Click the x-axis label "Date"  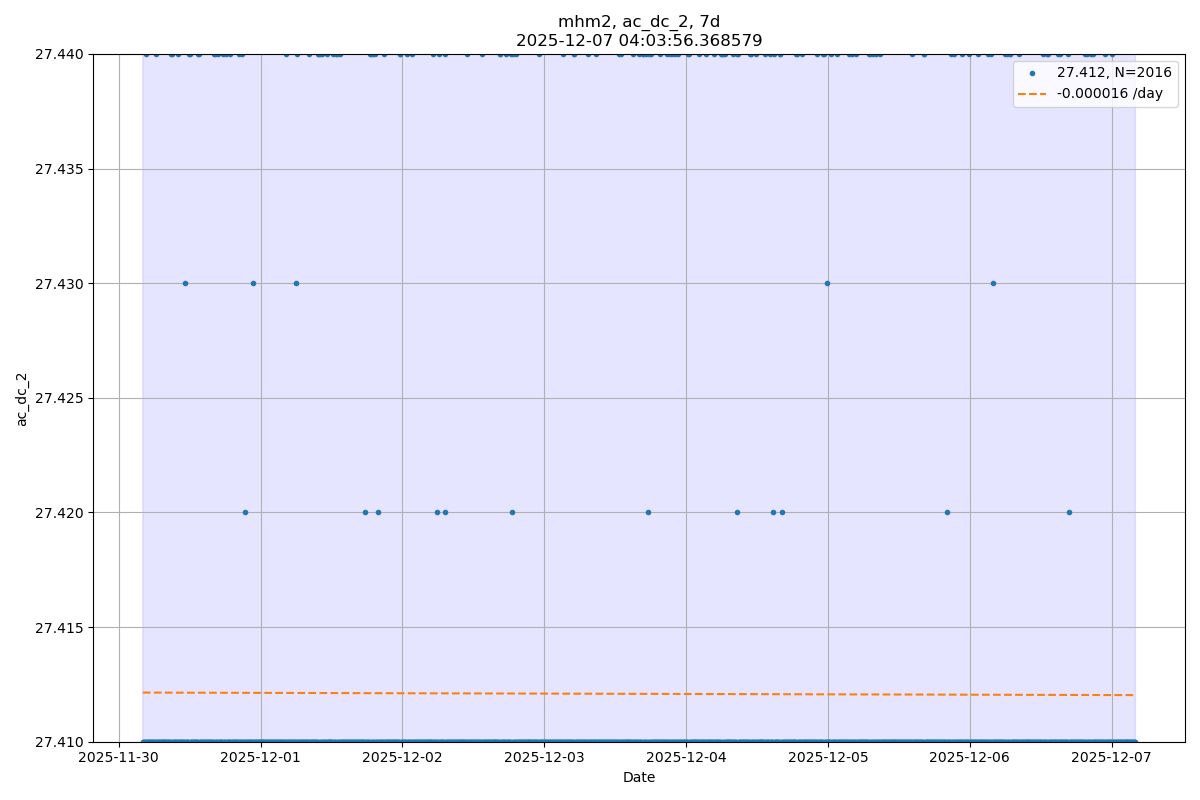[638, 777]
